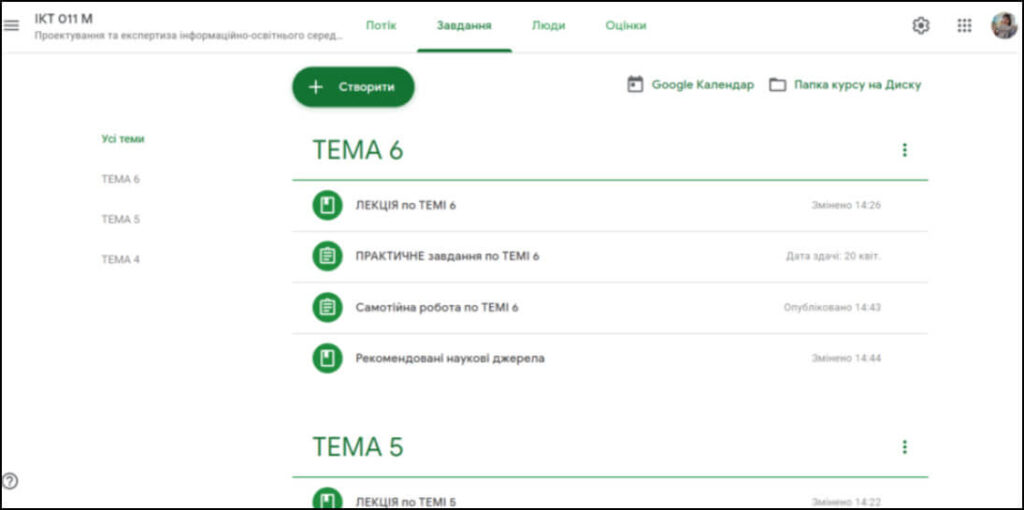
Task: Switch to the Люди tab
Action: [x=548, y=26]
